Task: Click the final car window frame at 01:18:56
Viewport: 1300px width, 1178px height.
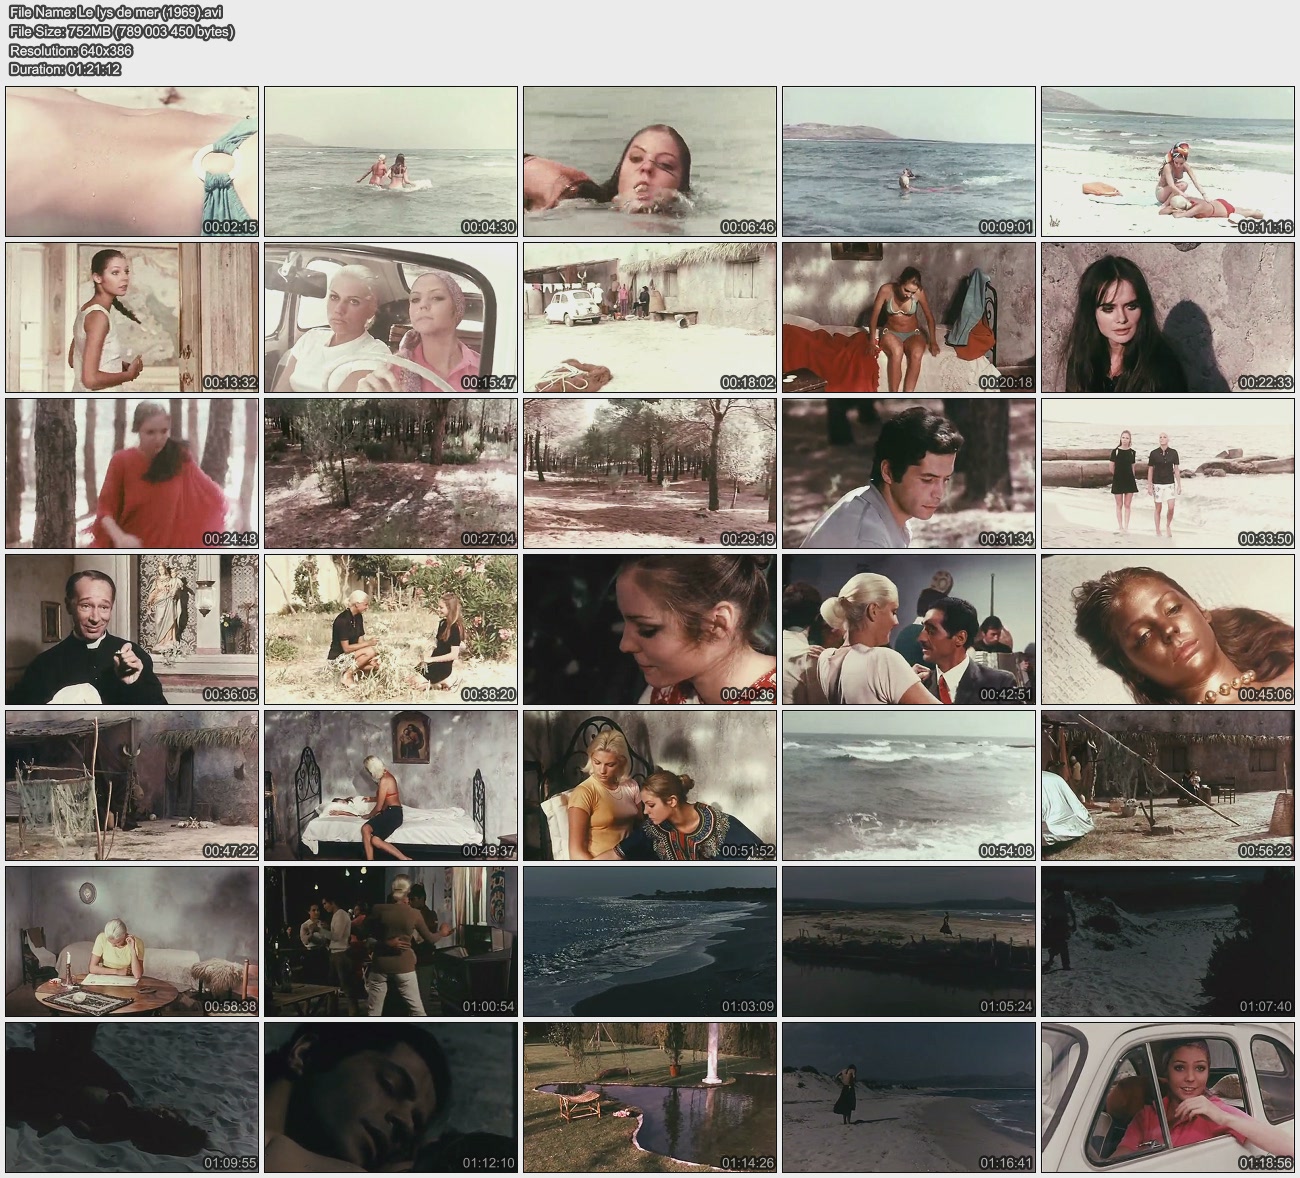Action: coord(1168,1097)
